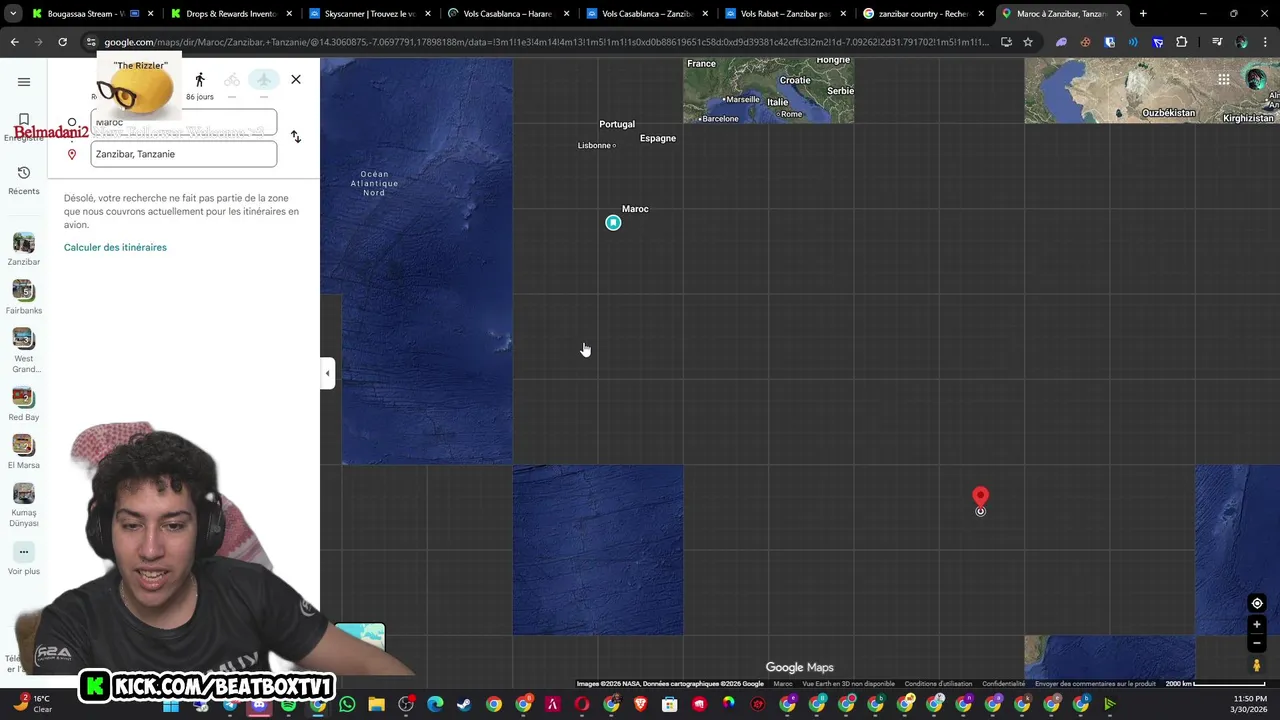Swap starting point and destination

(296, 137)
